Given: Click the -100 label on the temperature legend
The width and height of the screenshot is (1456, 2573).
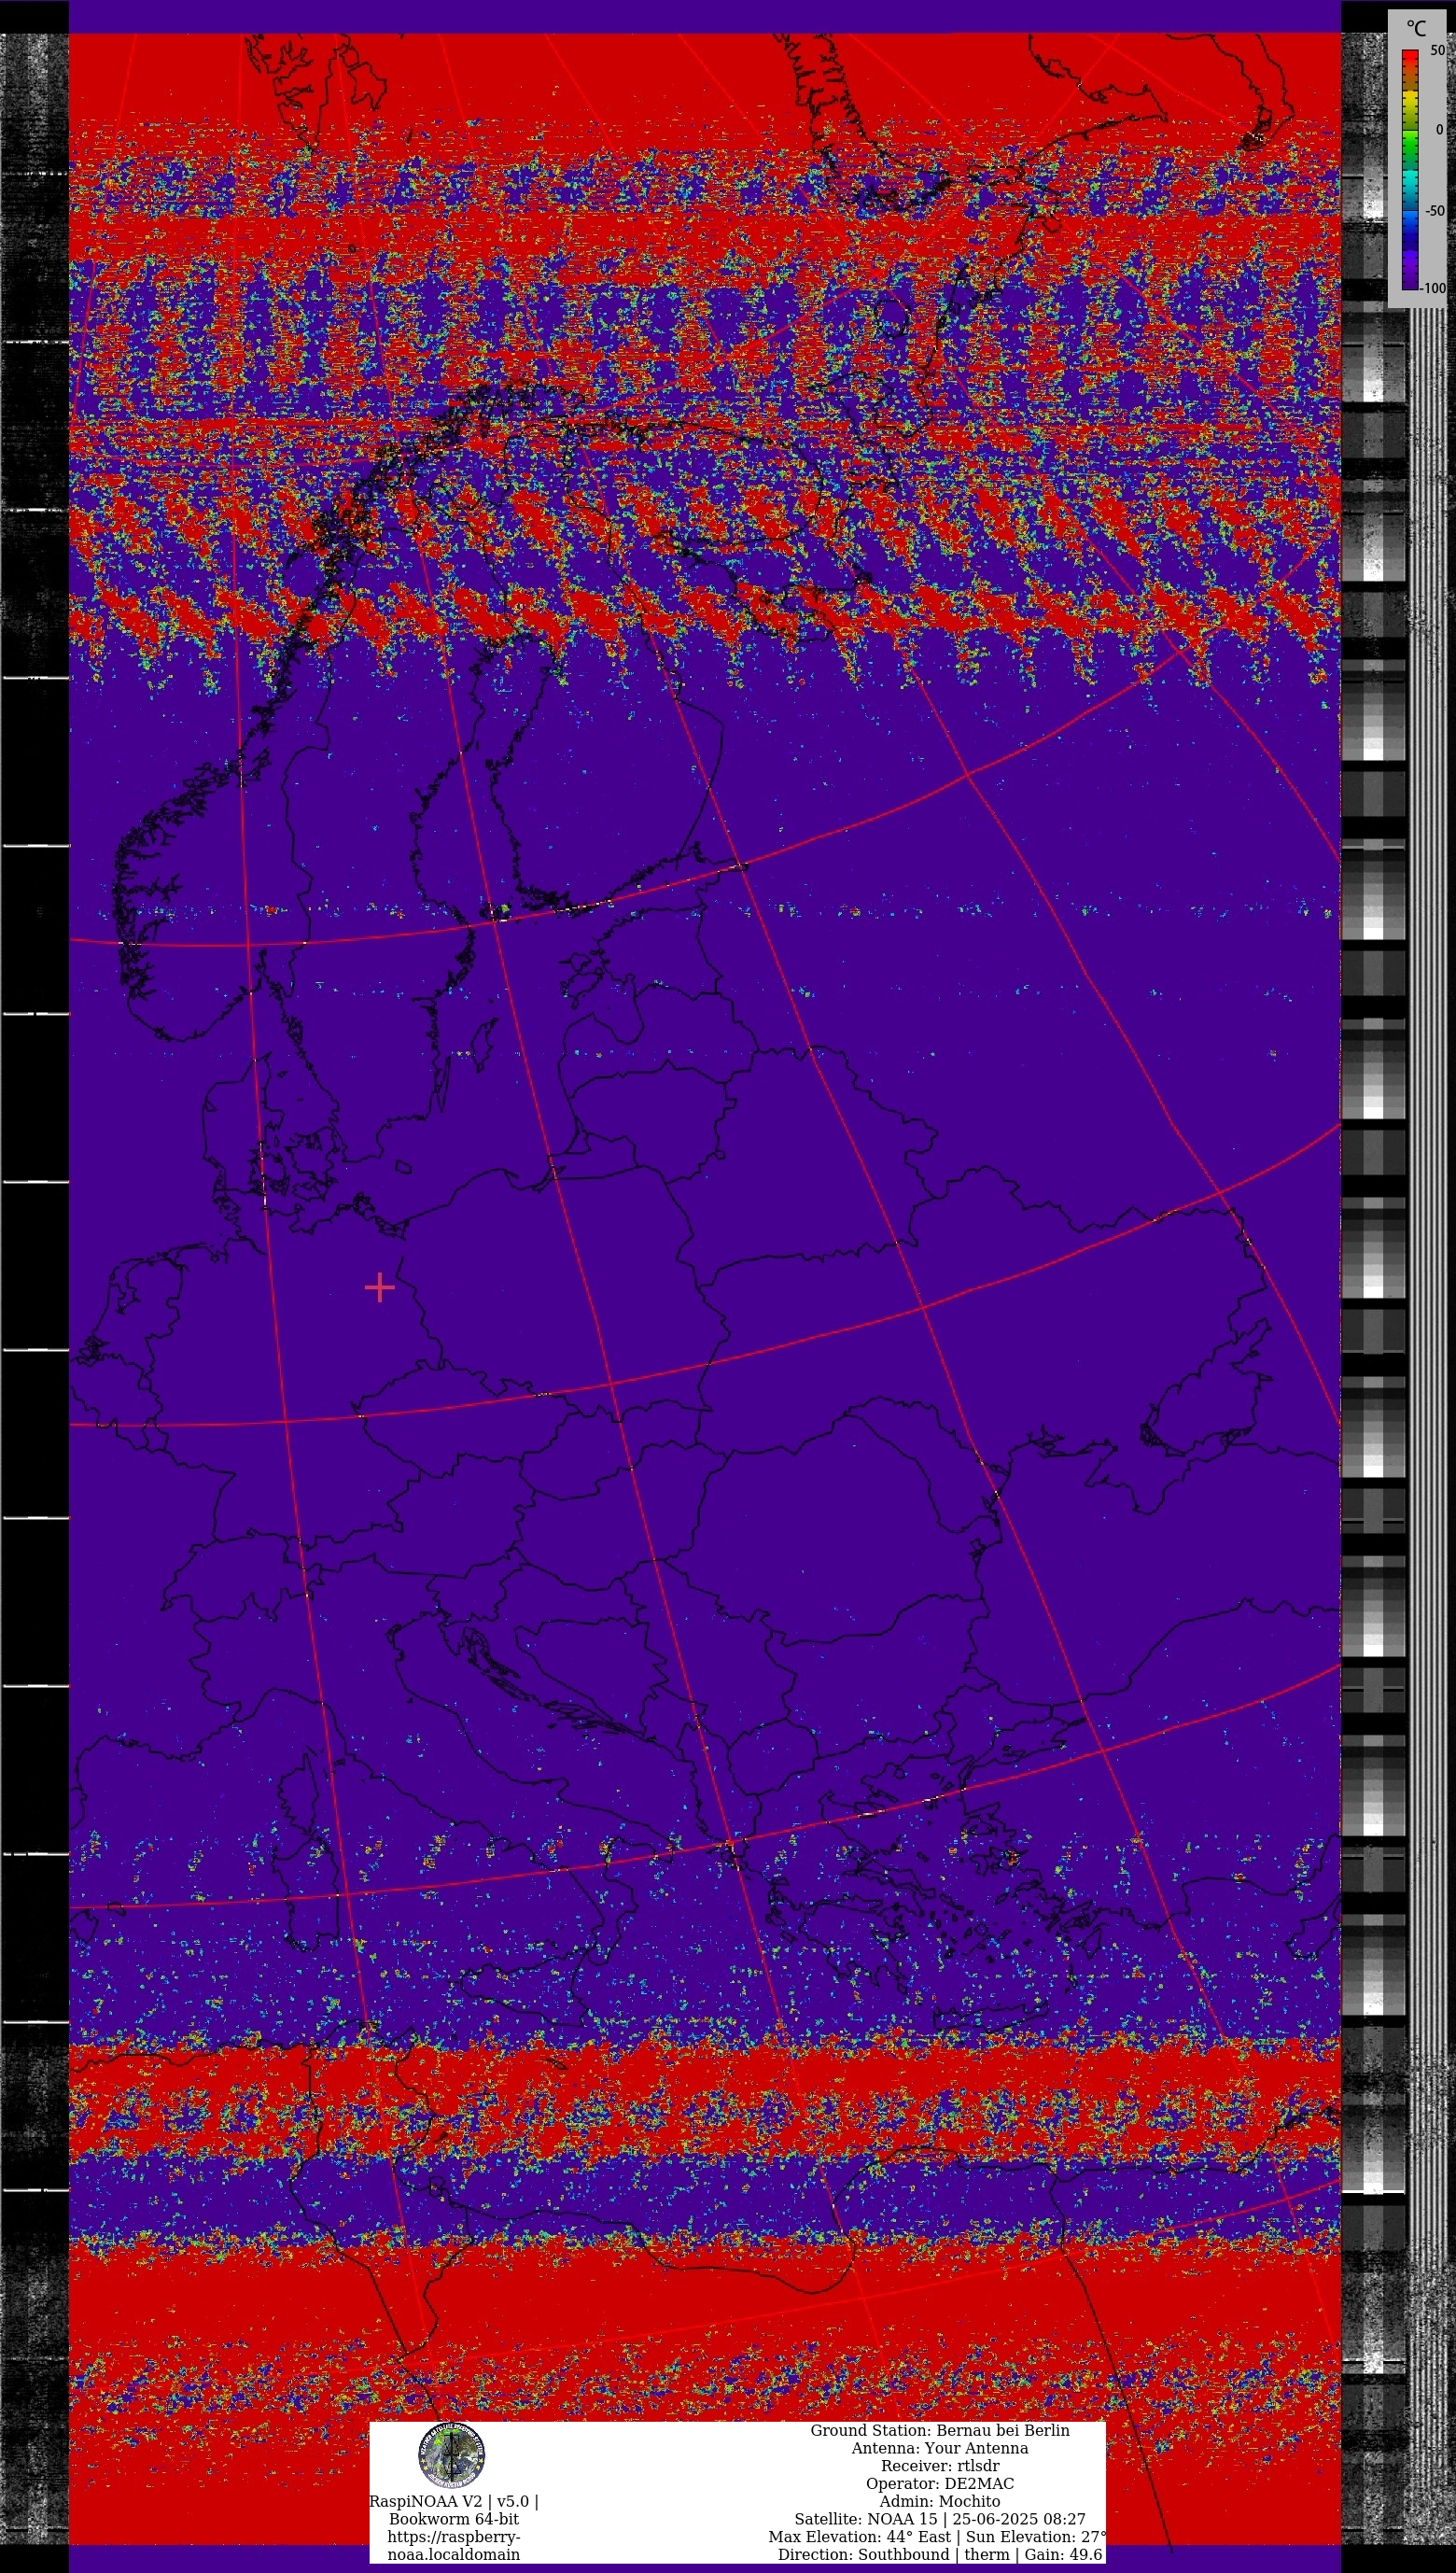Looking at the screenshot, I should click(1433, 288).
